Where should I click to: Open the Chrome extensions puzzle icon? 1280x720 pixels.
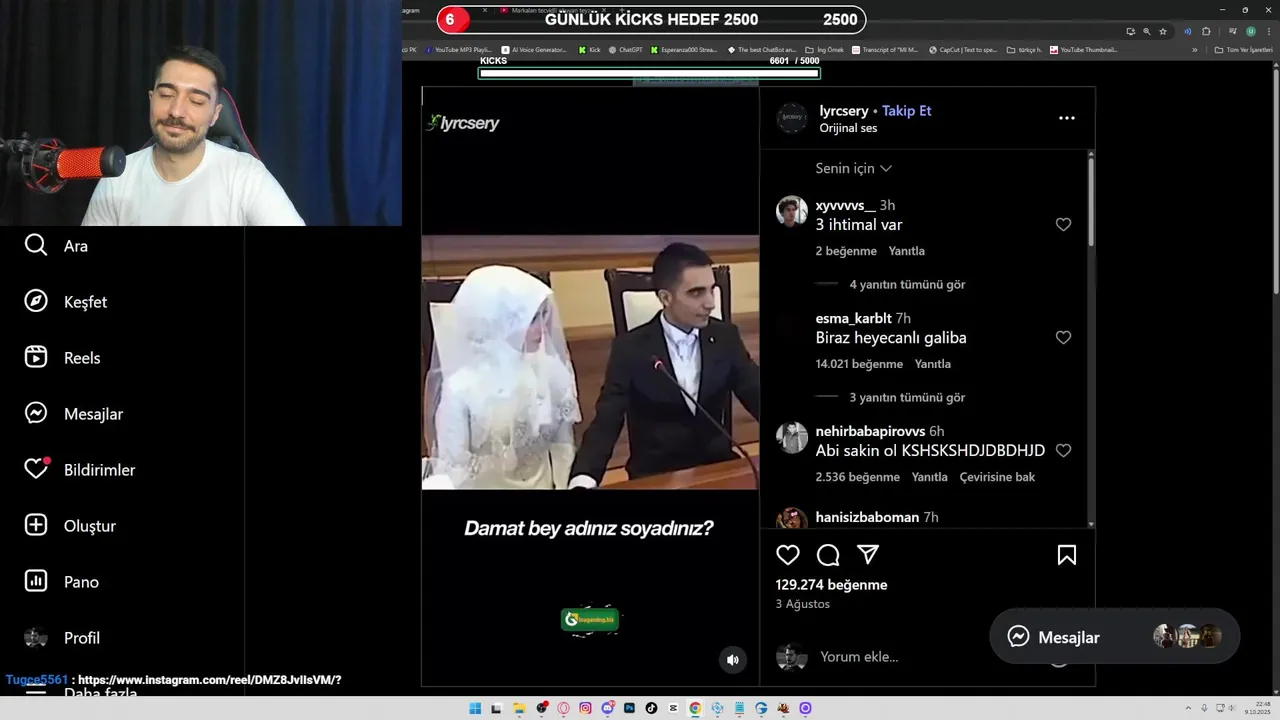1206,31
